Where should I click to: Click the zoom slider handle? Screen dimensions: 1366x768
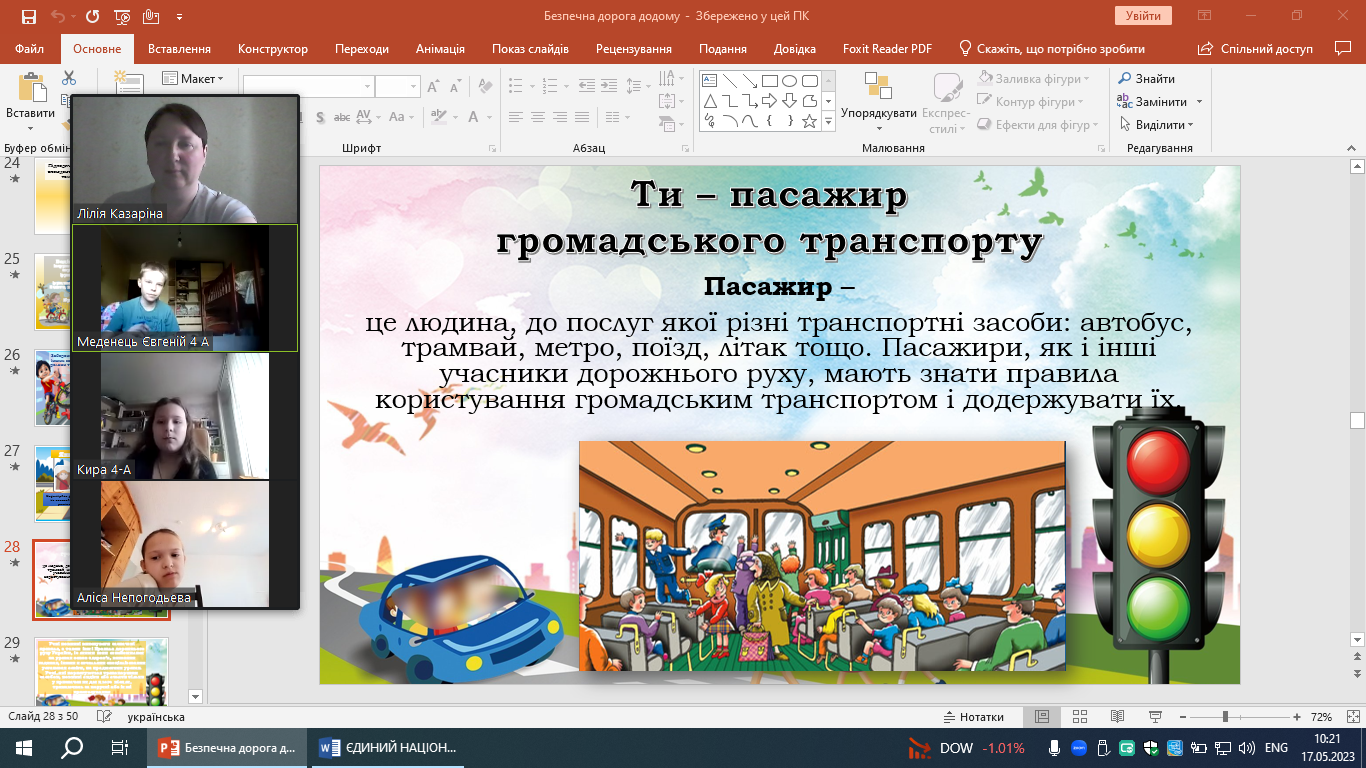[1225, 717]
